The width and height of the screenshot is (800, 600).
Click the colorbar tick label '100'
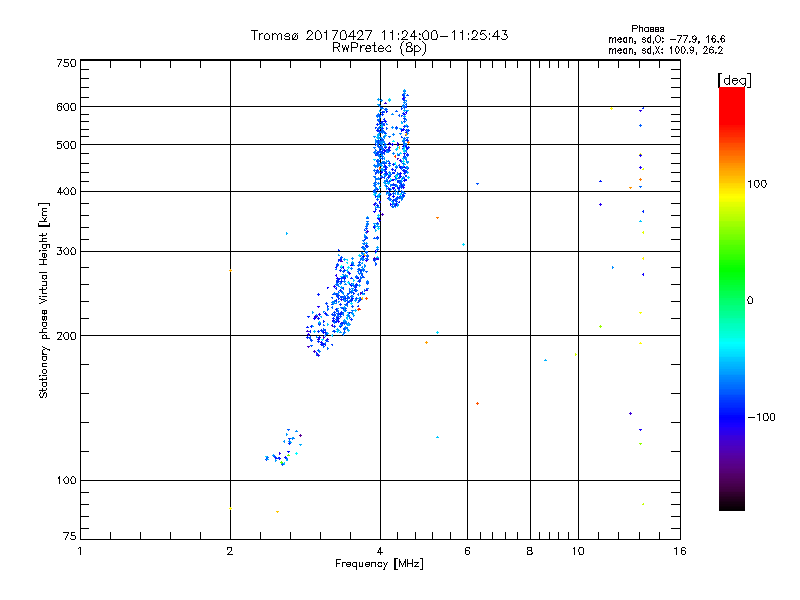pyautogui.click(x=757, y=184)
